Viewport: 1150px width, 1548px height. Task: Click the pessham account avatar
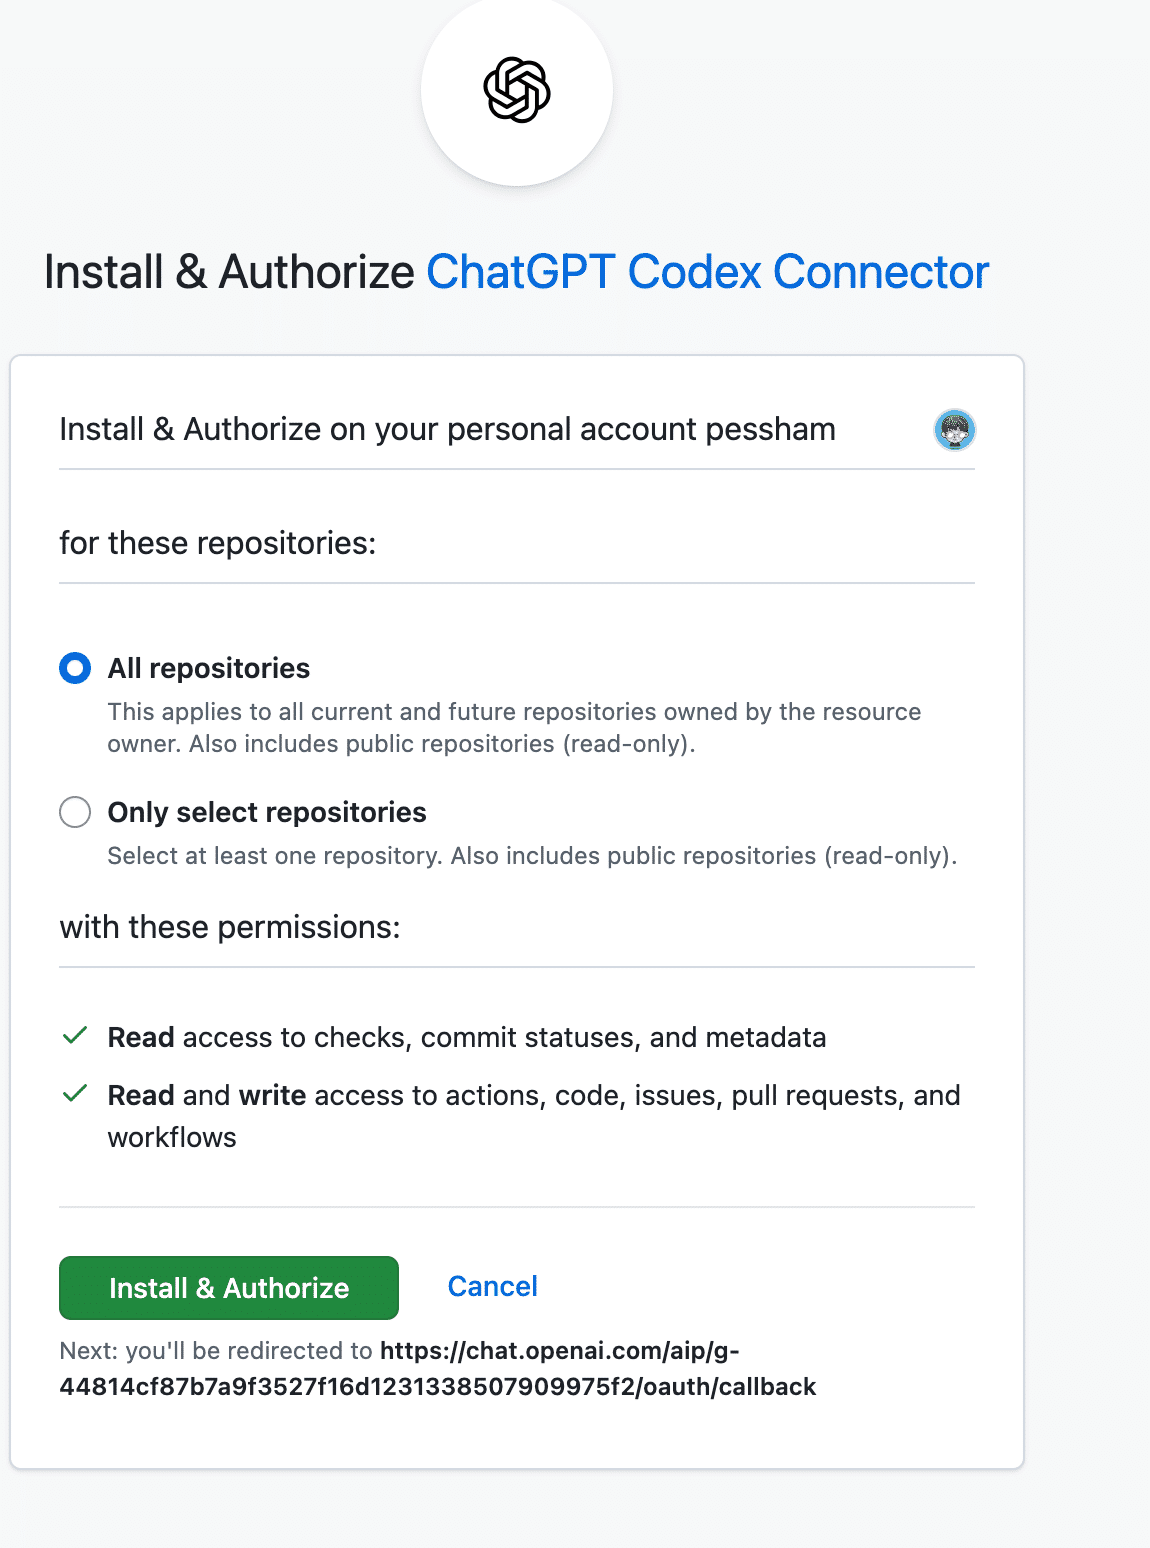954,430
